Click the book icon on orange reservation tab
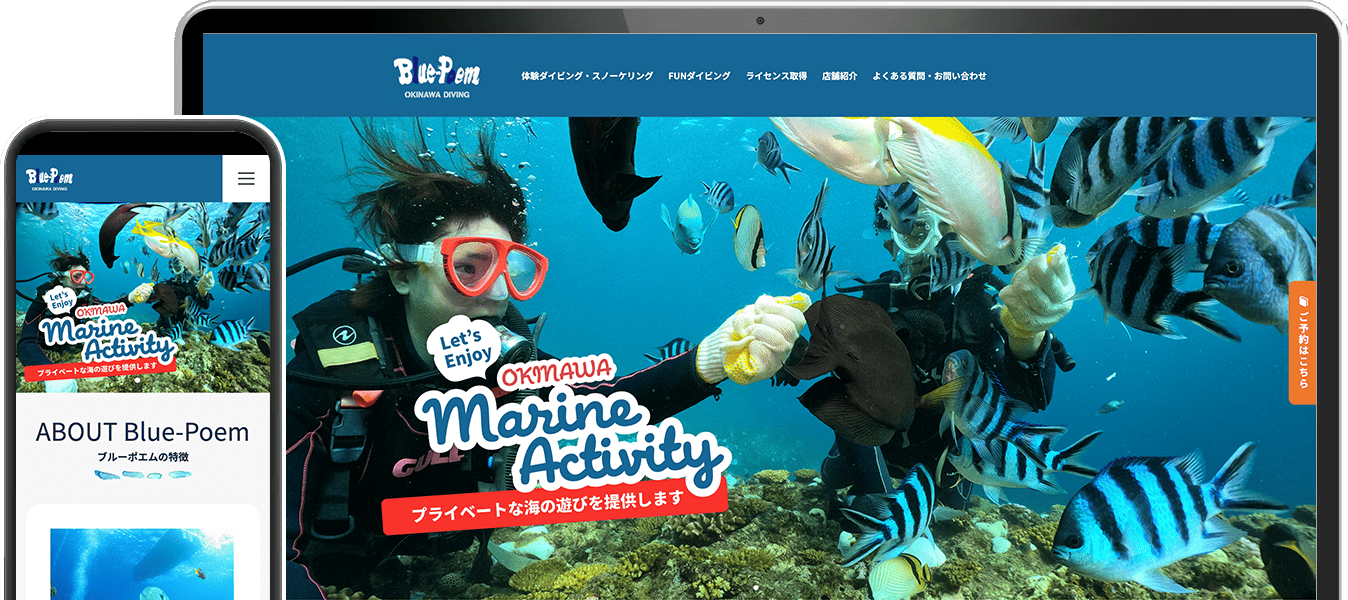Screen dimensions: 1348x600 [1301, 301]
